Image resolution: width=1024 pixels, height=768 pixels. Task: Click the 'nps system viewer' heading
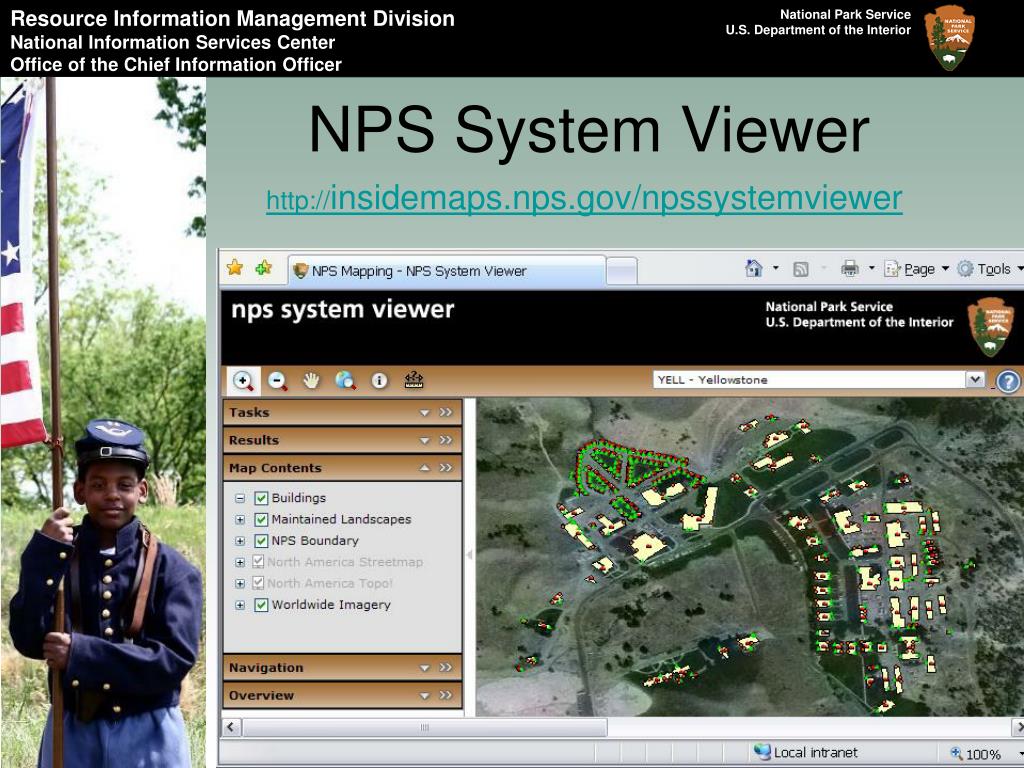pos(342,310)
